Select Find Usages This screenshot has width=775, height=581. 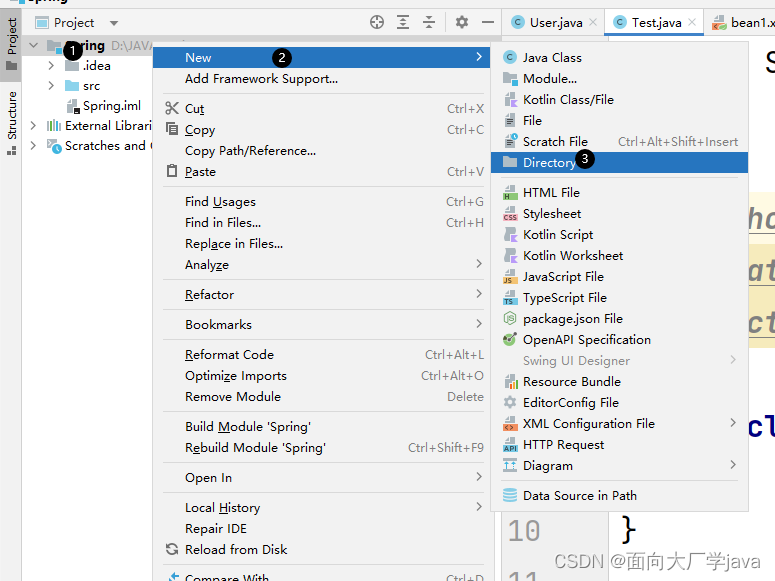(x=323, y=202)
